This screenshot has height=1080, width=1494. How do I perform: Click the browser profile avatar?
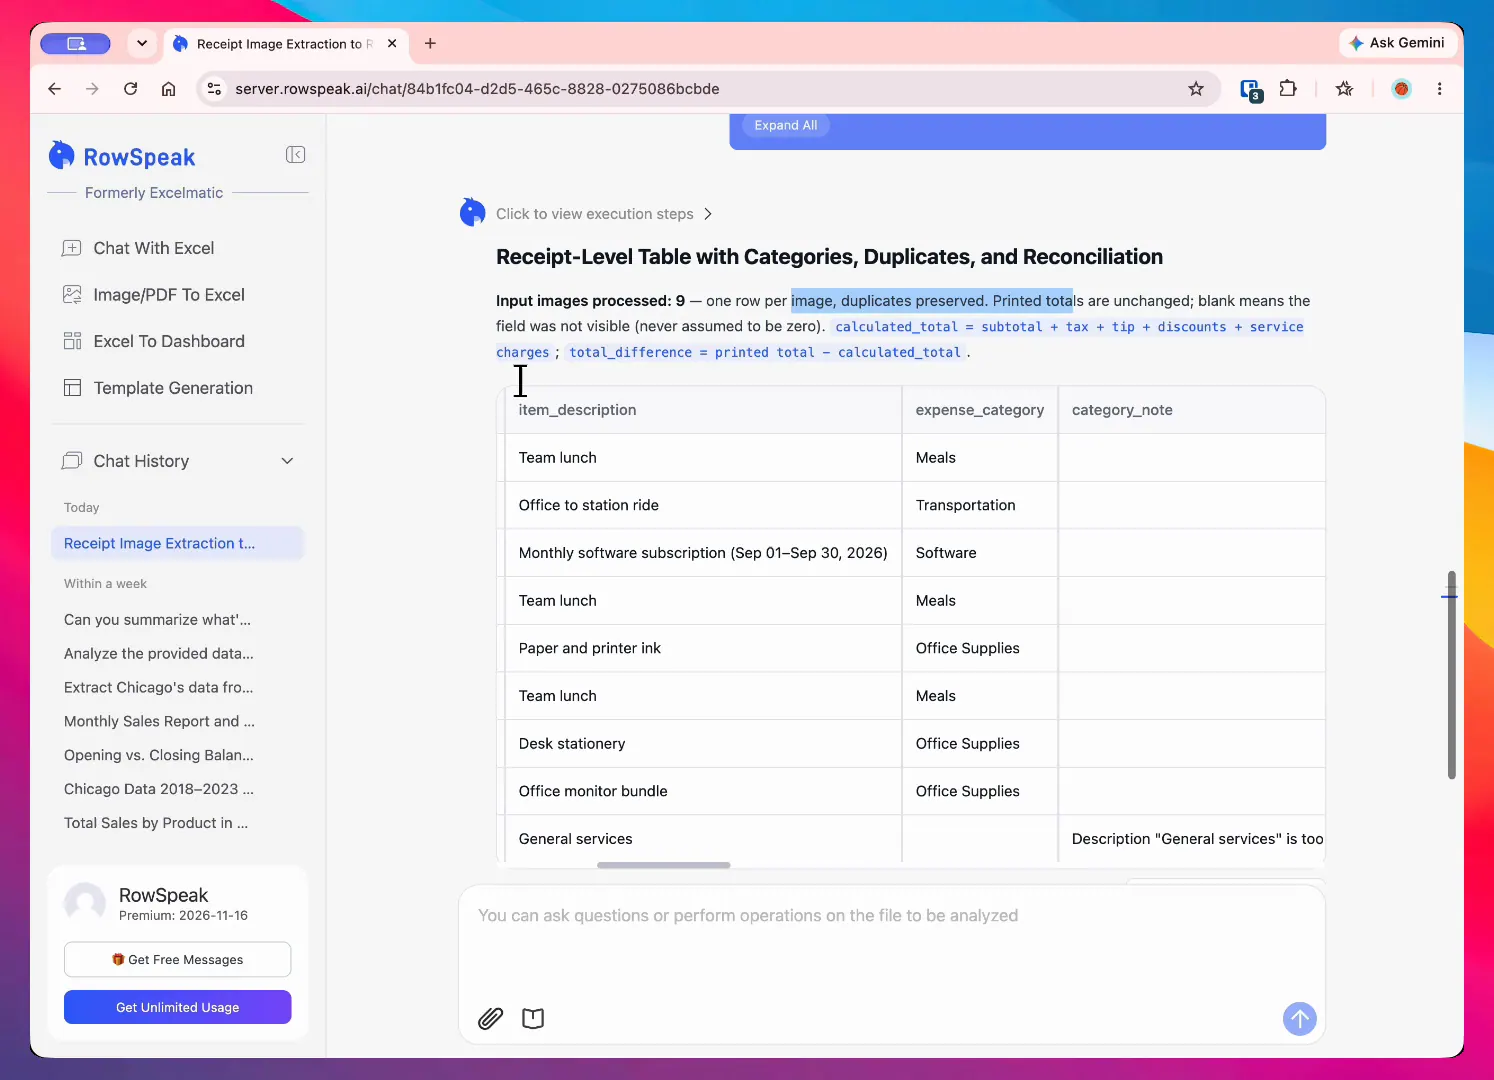click(1401, 89)
